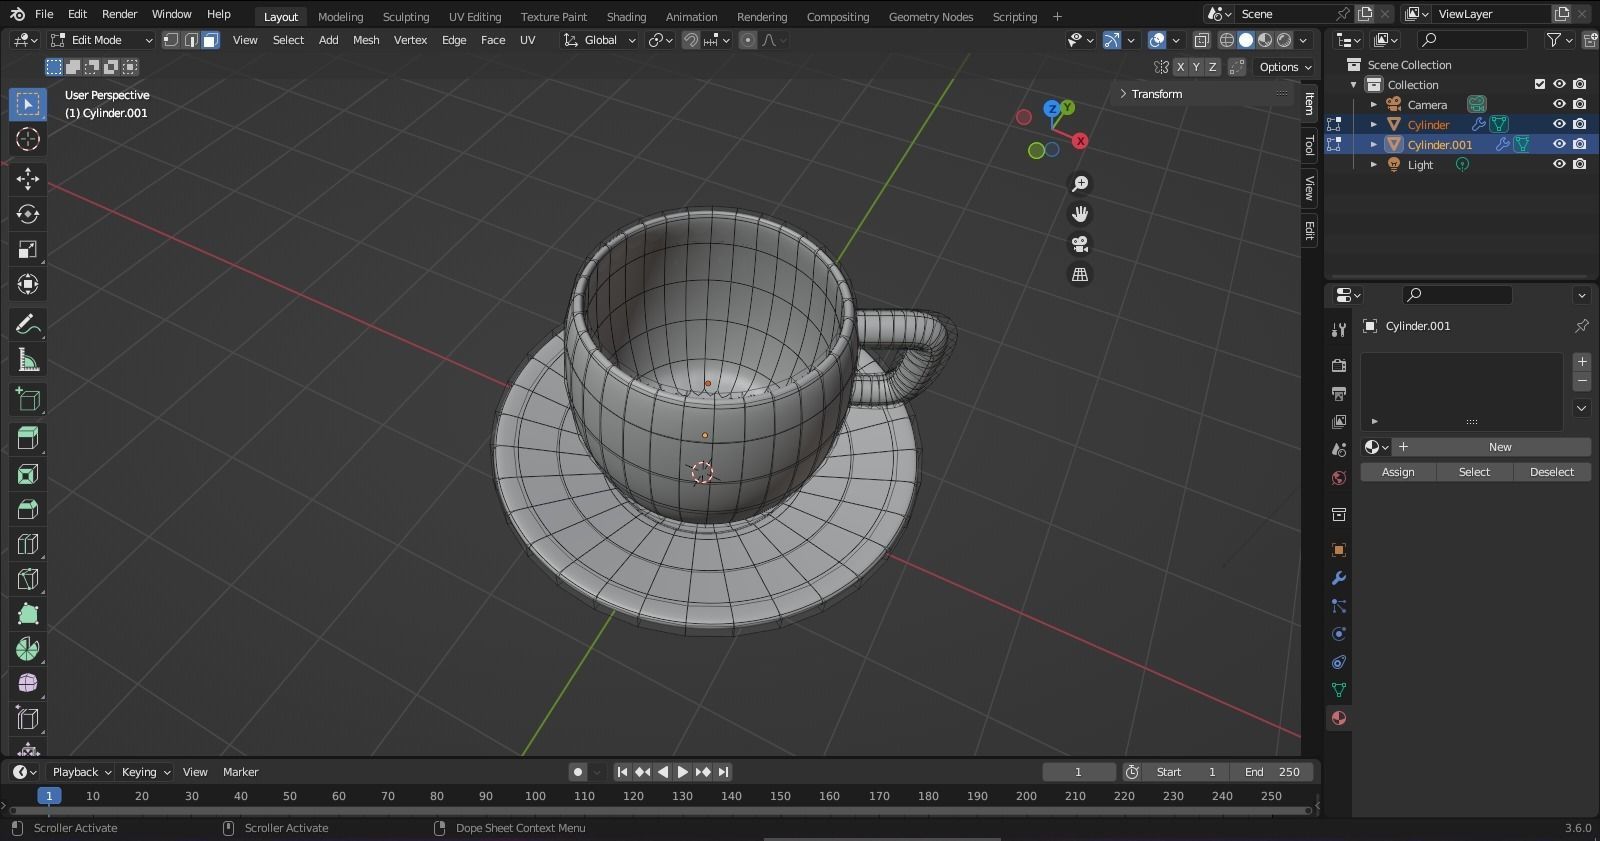Enable vertex select mode
This screenshot has height=841, width=1600.
click(171, 40)
